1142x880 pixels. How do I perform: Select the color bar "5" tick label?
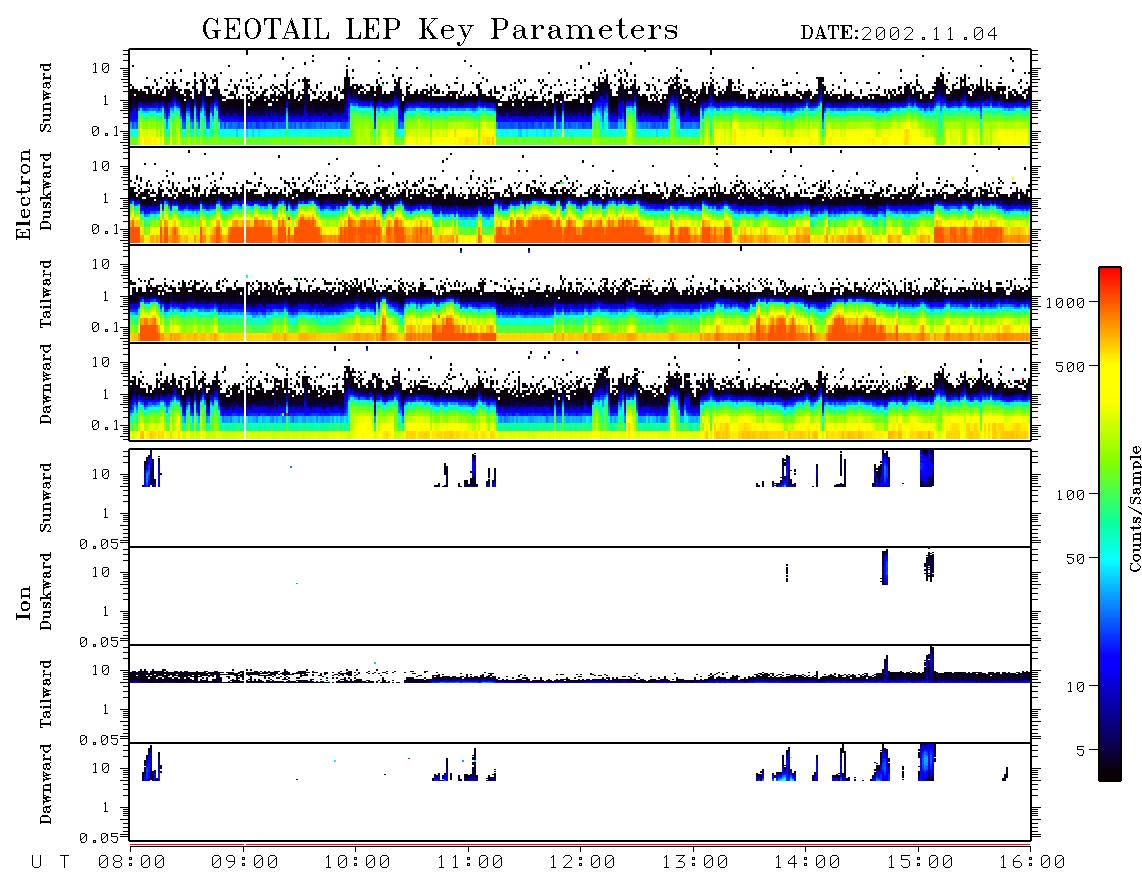pyautogui.click(x=1081, y=750)
